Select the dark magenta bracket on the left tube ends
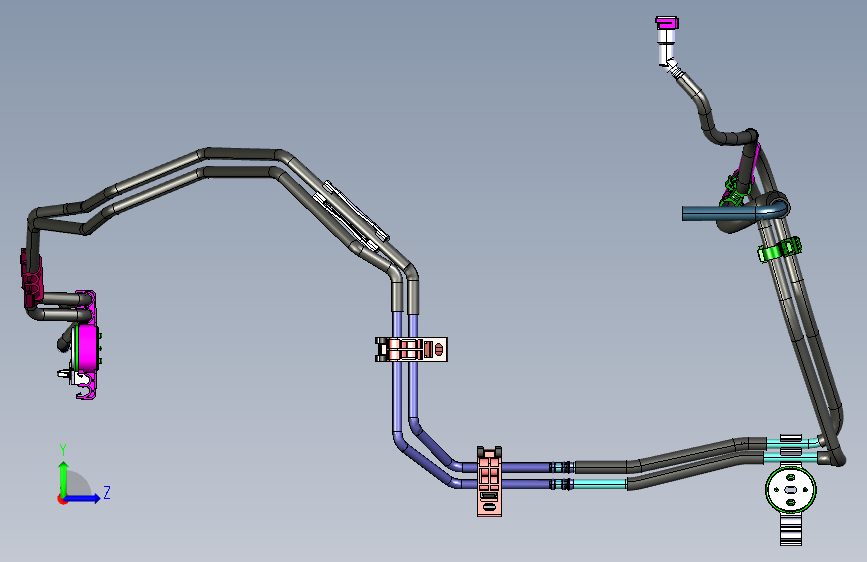Image resolution: width=867 pixels, height=562 pixels. coord(31,279)
